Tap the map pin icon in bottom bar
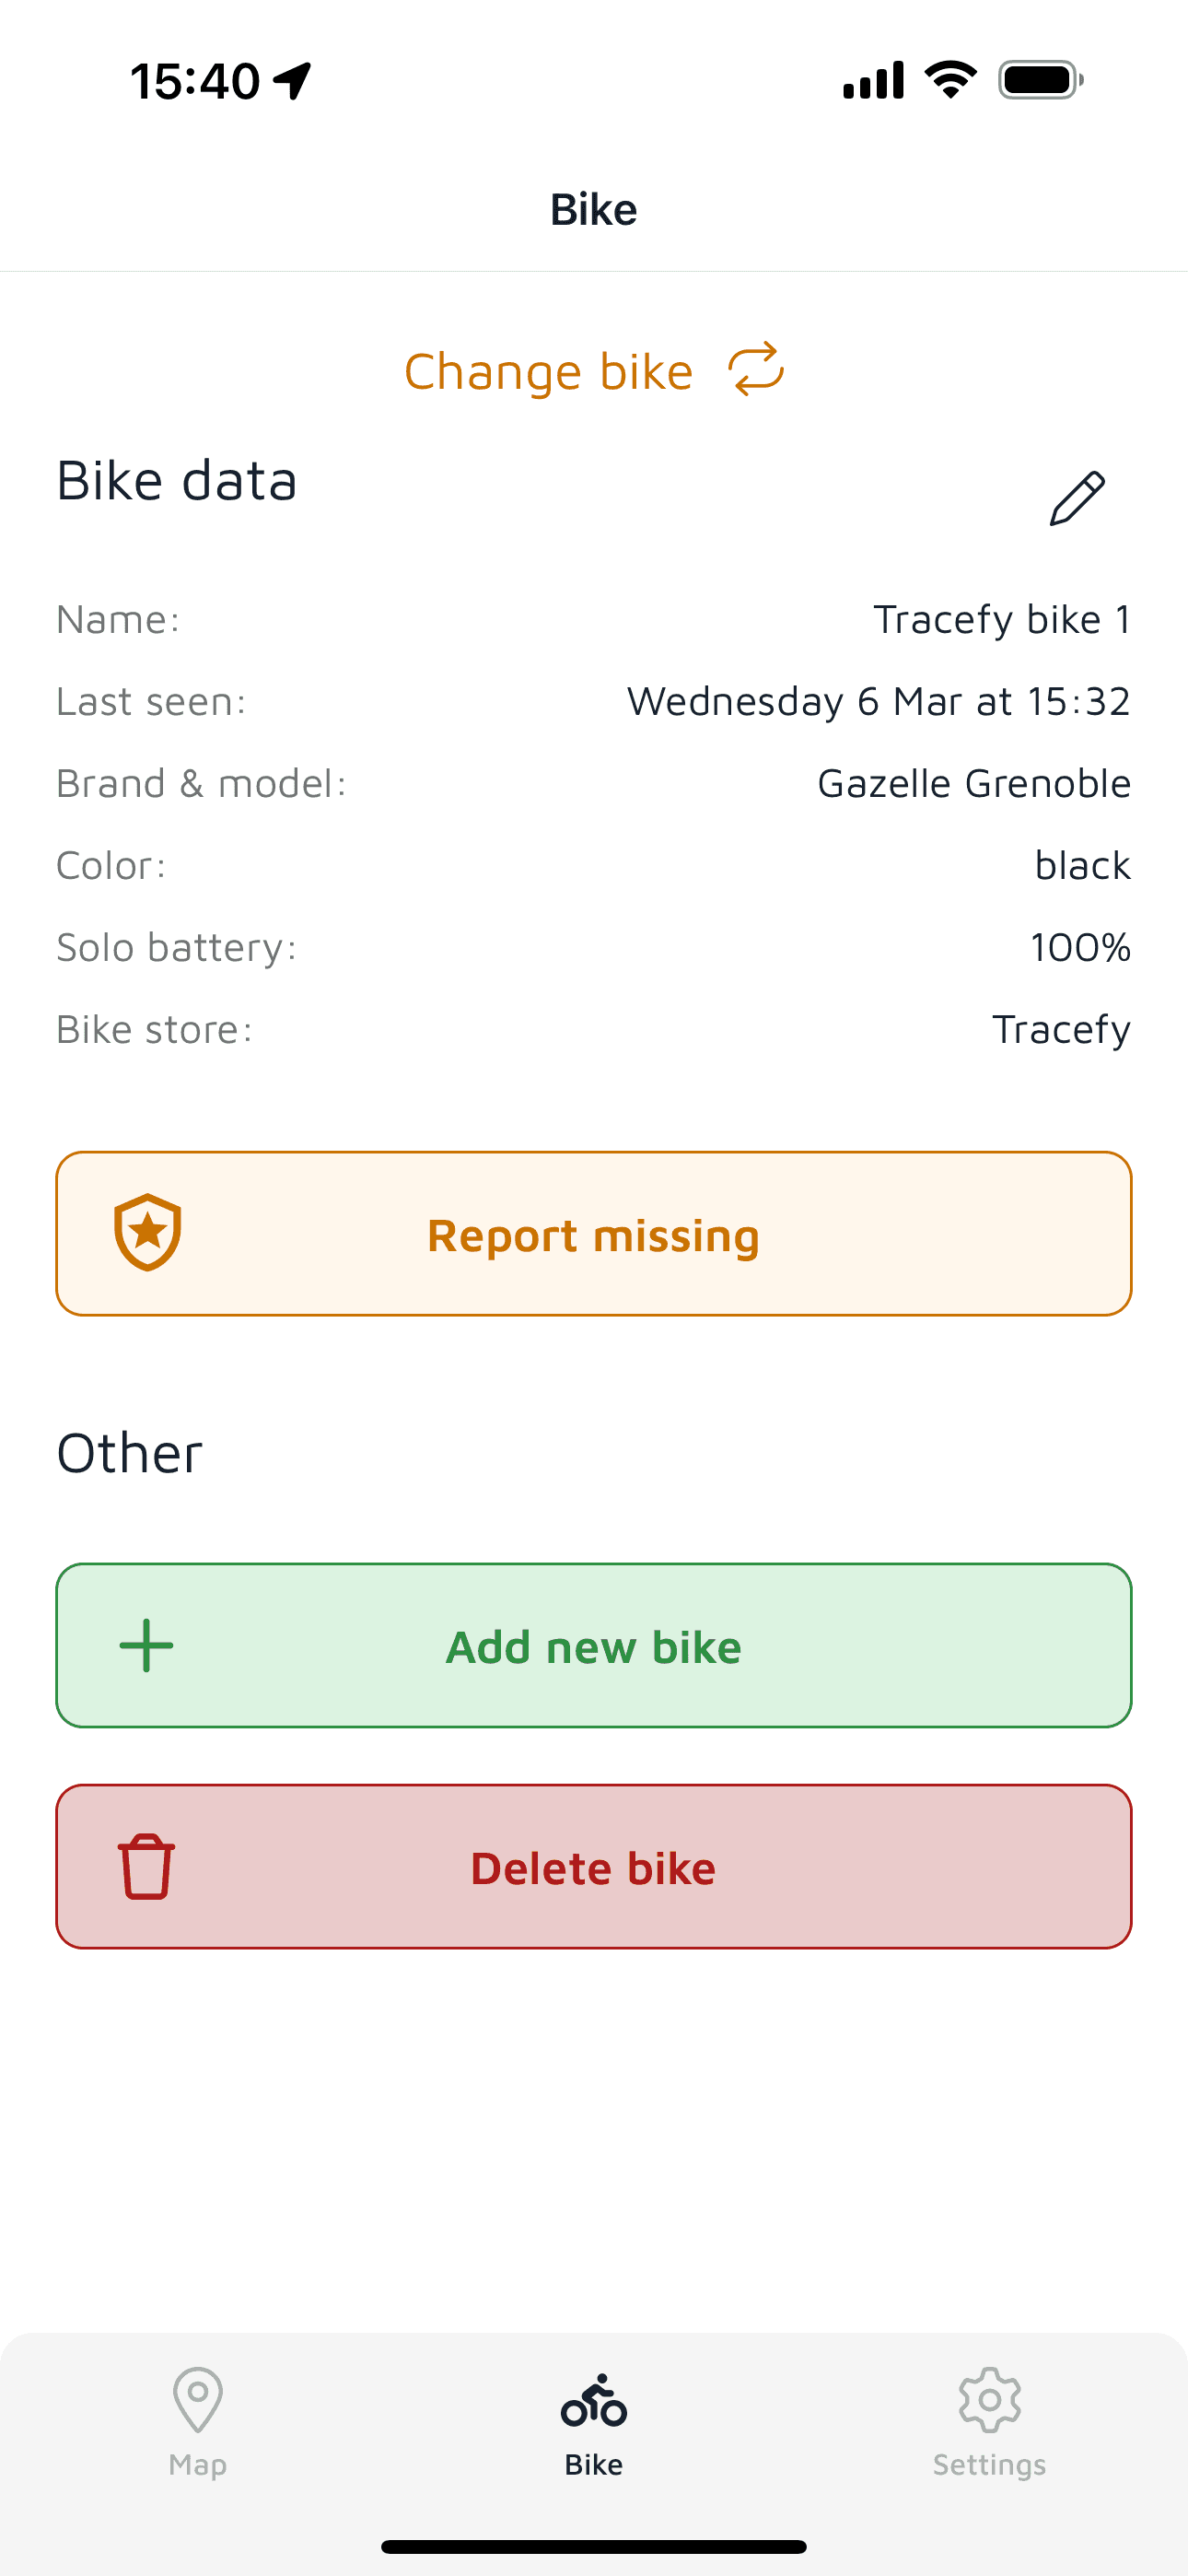1188x2576 pixels. pos(197,2398)
